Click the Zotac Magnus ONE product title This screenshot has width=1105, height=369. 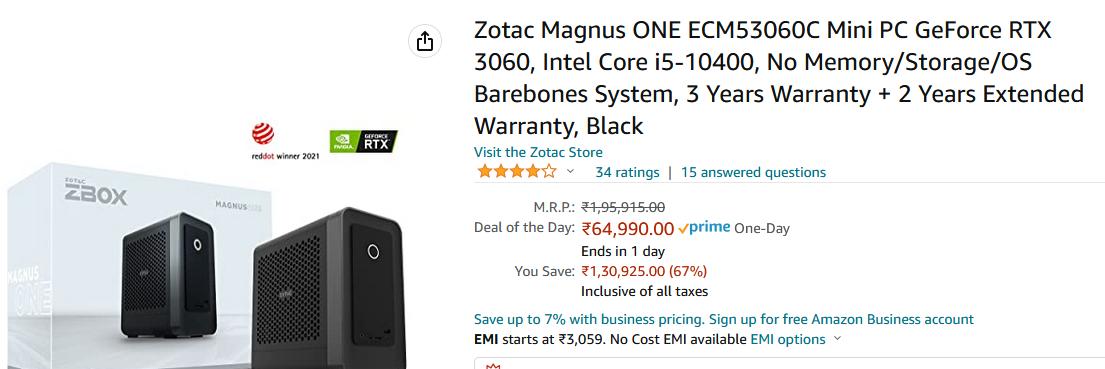(x=779, y=78)
